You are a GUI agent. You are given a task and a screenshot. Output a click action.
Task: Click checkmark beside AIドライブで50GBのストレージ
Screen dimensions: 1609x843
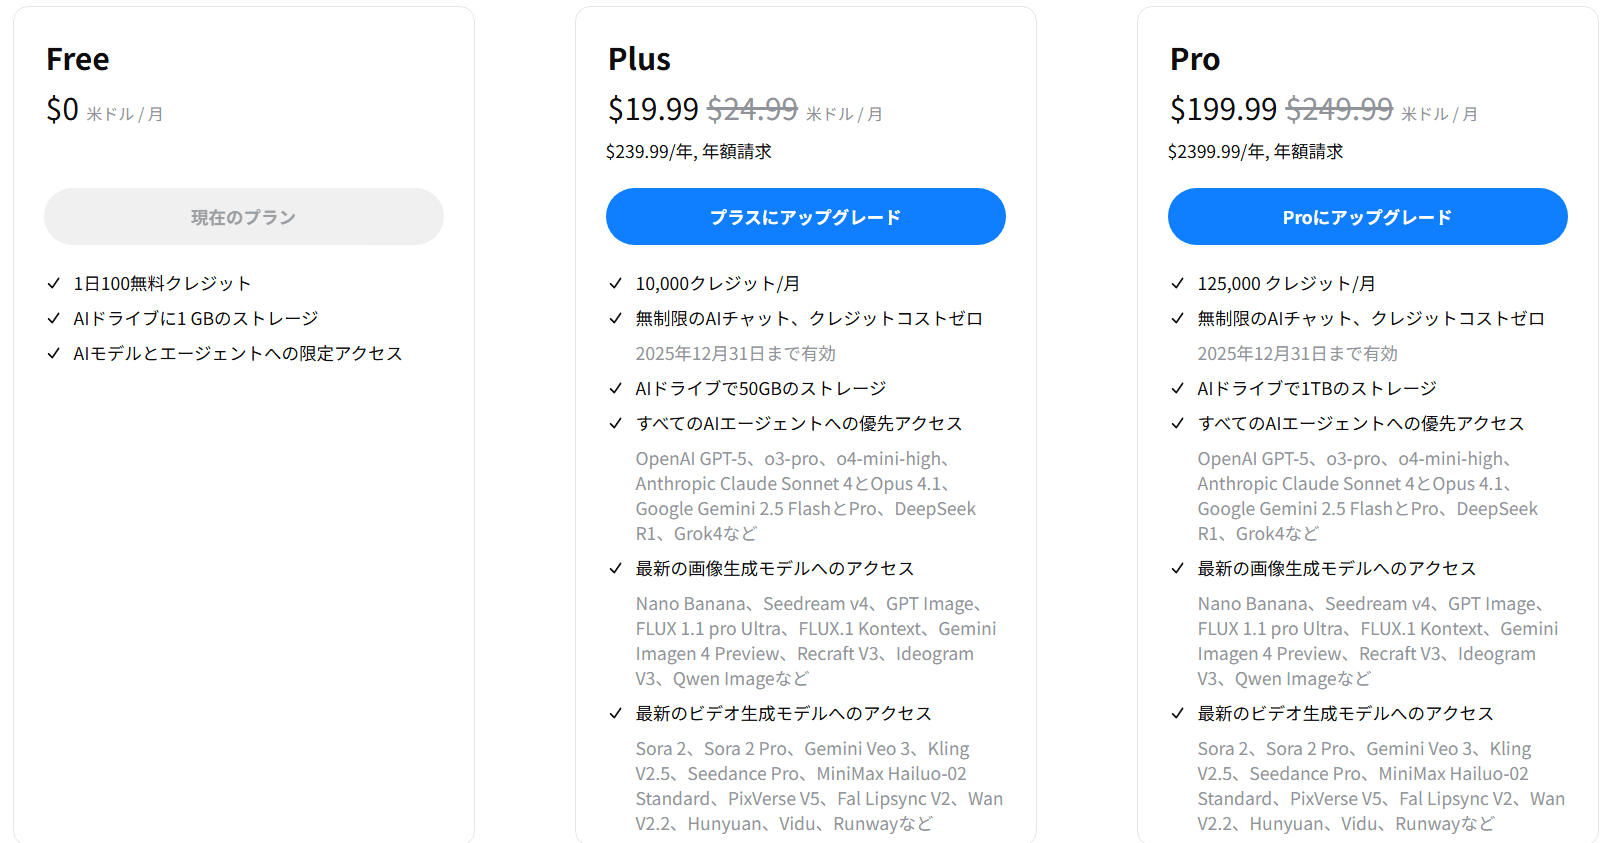coord(616,389)
